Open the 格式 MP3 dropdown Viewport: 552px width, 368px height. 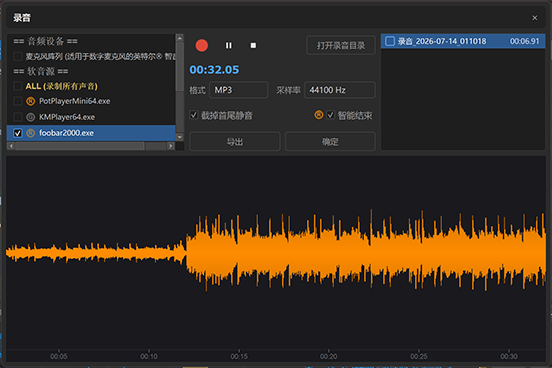[238, 90]
